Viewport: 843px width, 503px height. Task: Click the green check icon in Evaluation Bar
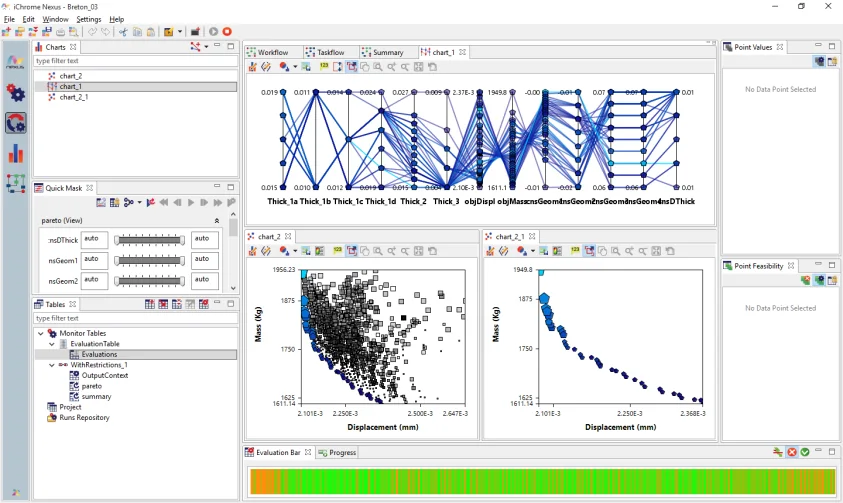point(805,452)
